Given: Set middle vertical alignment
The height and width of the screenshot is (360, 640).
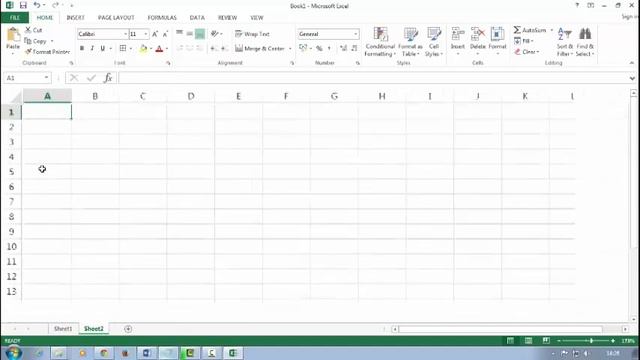Looking at the screenshot, I should pyautogui.click(x=190, y=33).
